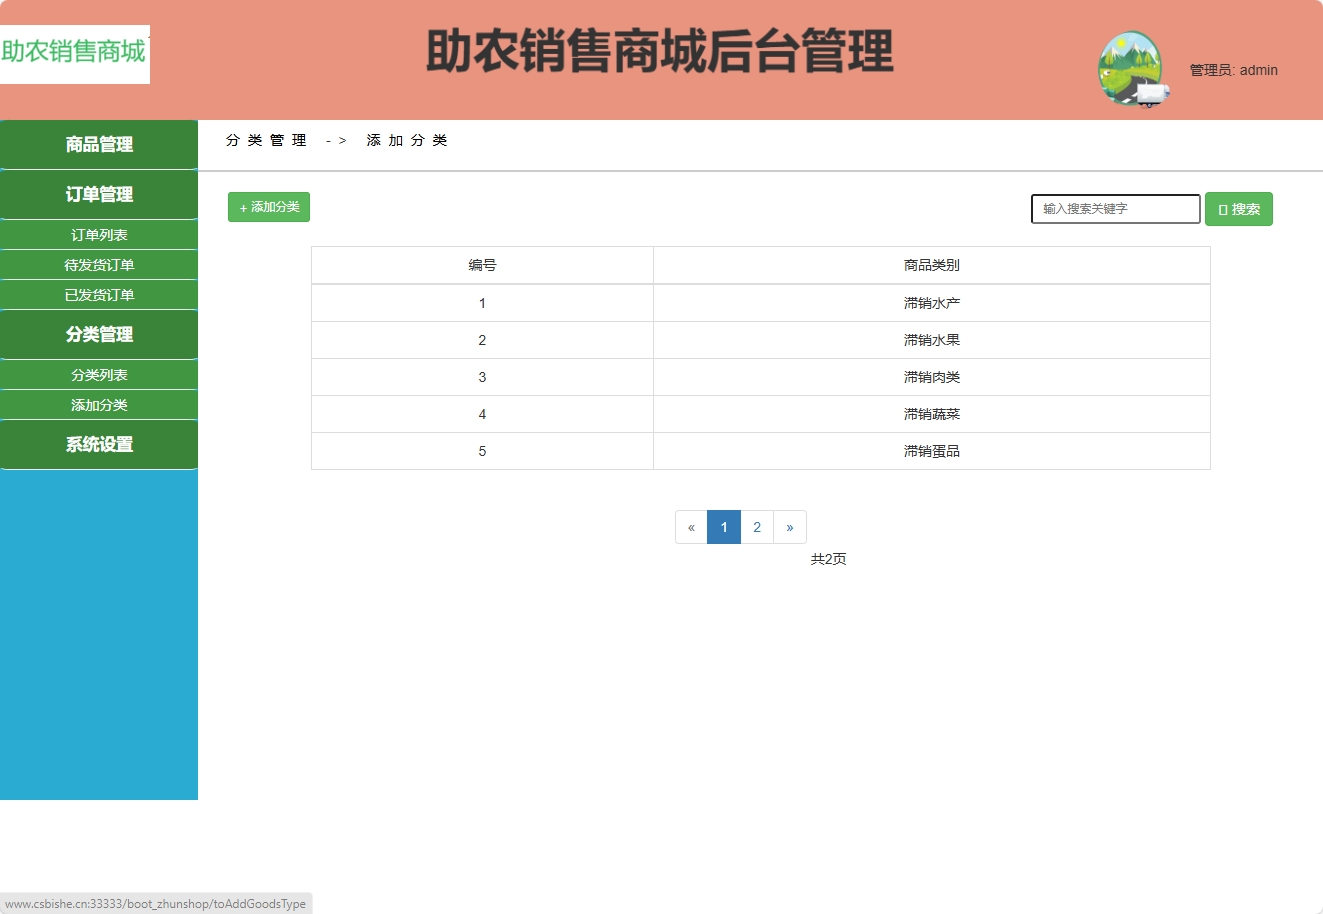Image resolution: width=1323 pixels, height=914 pixels.
Task: Click number cell 5 in 滞销蛋品 row
Action: (482, 451)
